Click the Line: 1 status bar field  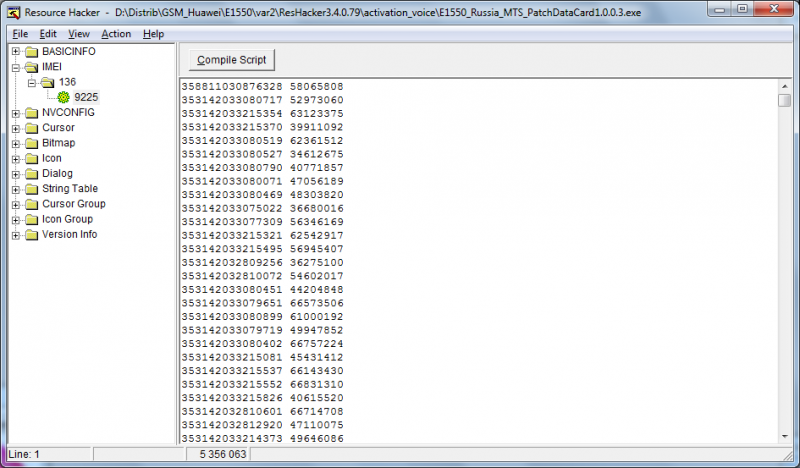(x=49, y=454)
